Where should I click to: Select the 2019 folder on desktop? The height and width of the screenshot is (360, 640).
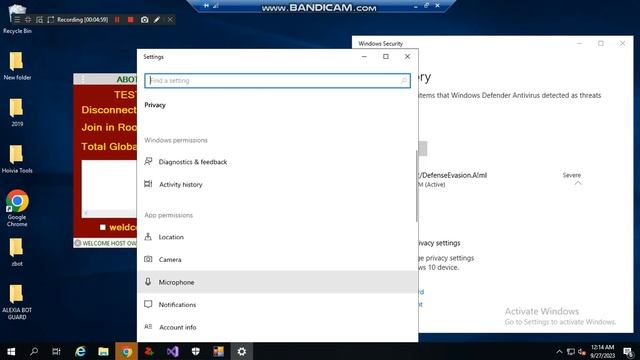click(17, 112)
